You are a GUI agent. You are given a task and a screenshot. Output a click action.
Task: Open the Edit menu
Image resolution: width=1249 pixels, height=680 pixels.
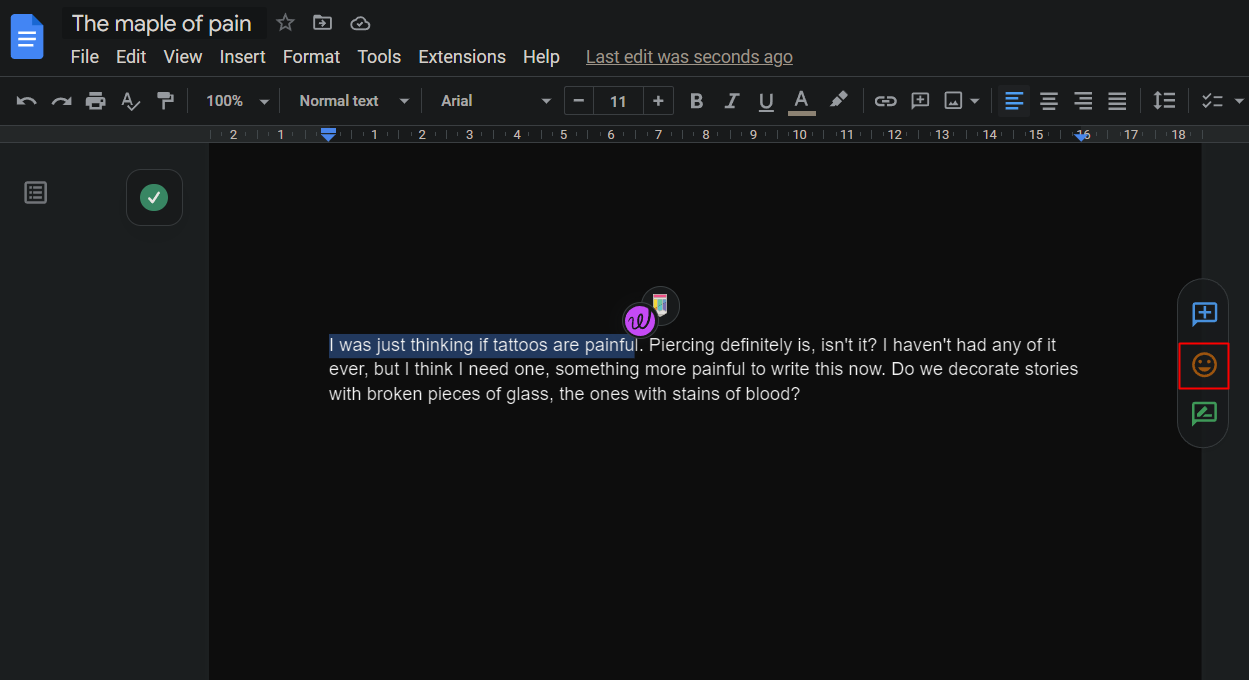point(131,57)
